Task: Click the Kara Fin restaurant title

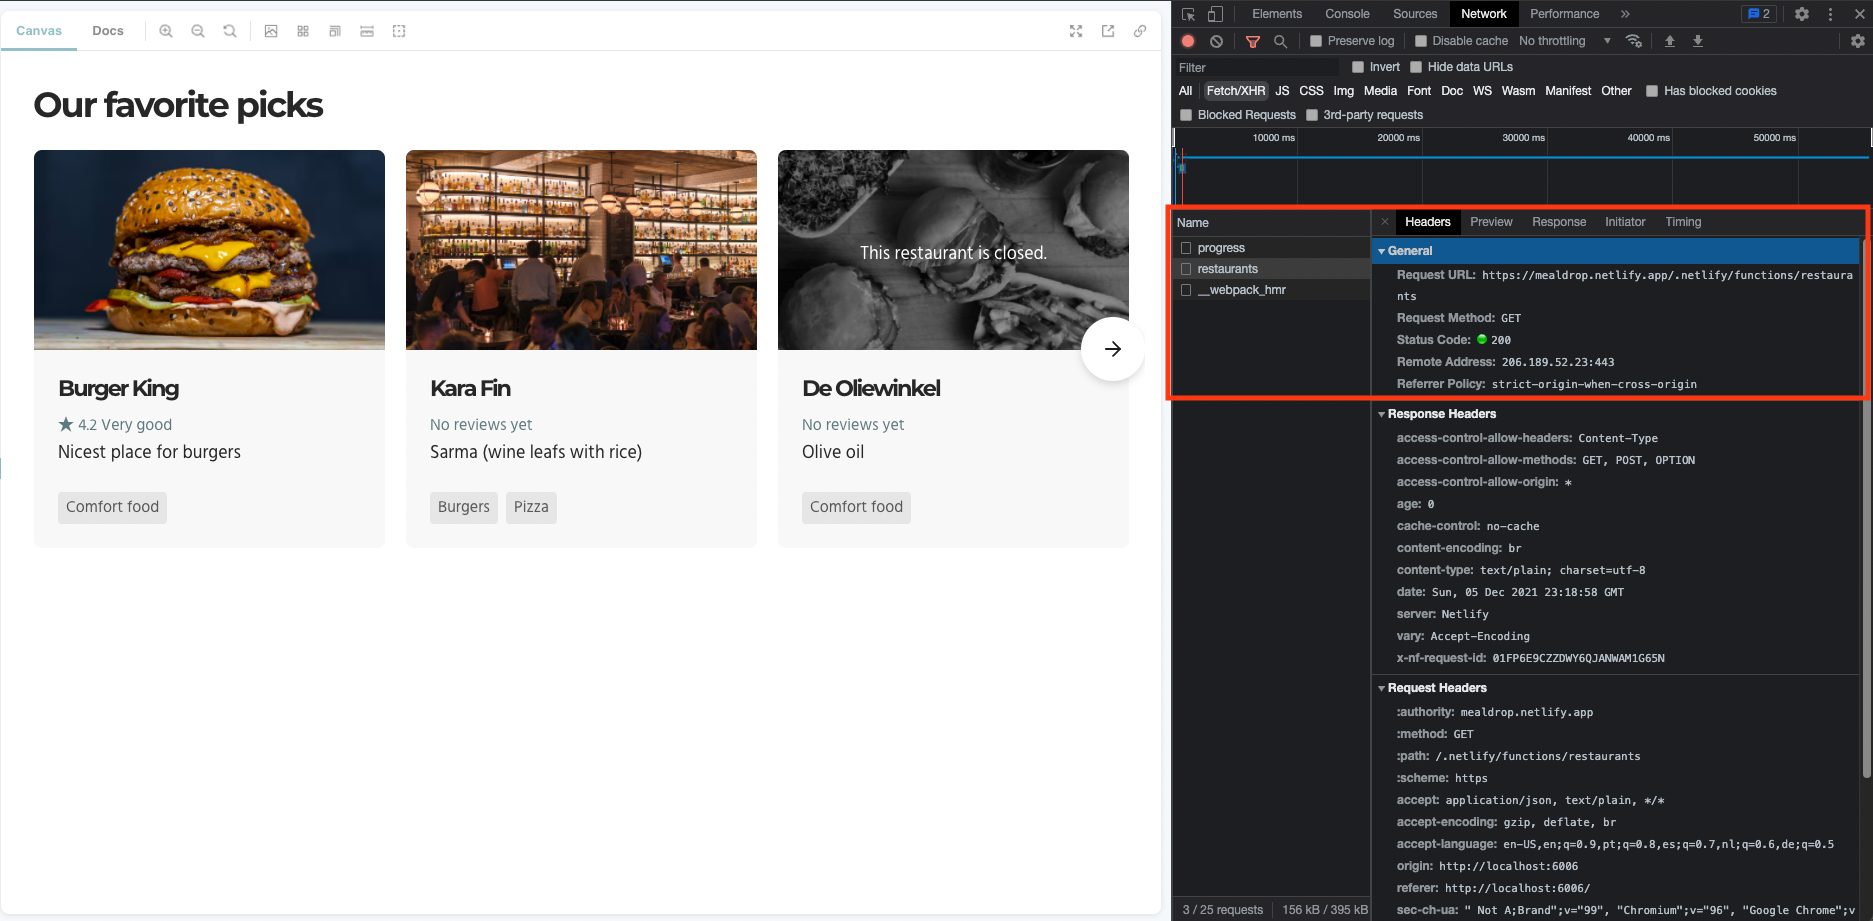Action: (470, 388)
